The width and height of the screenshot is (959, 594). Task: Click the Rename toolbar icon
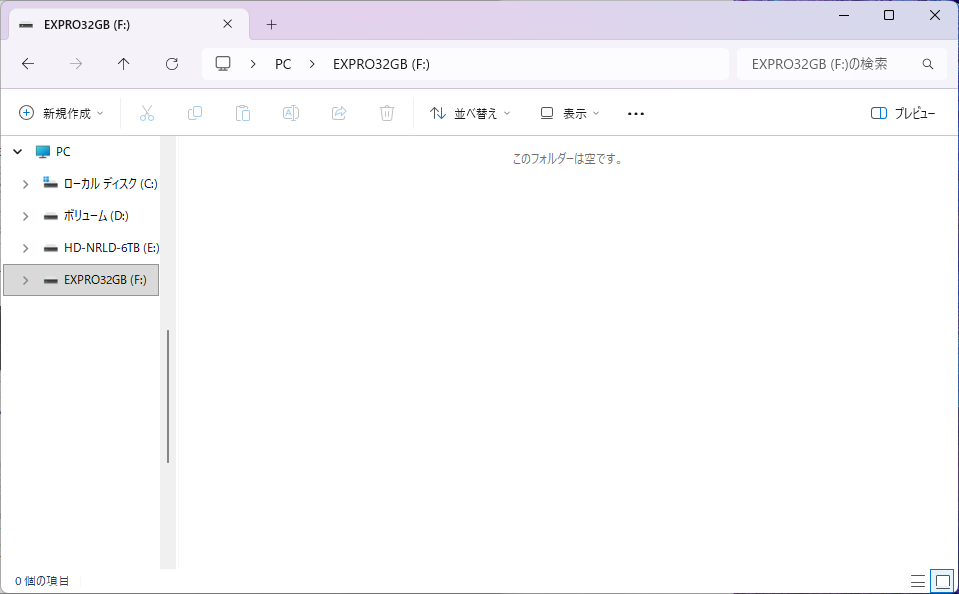coord(291,114)
